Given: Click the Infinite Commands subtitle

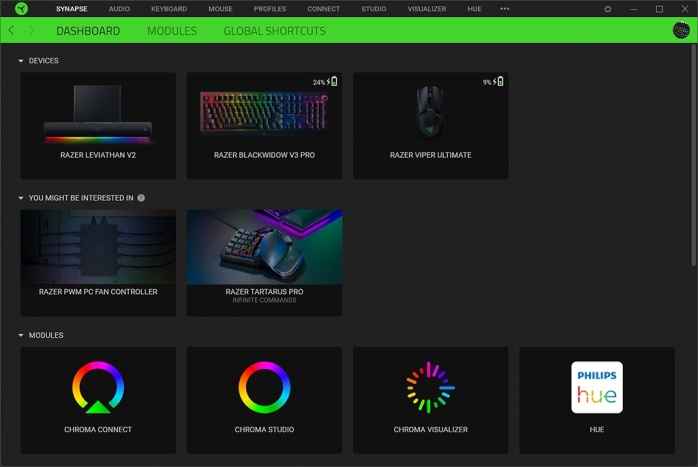Looking at the screenshot, I should [264, 300].
